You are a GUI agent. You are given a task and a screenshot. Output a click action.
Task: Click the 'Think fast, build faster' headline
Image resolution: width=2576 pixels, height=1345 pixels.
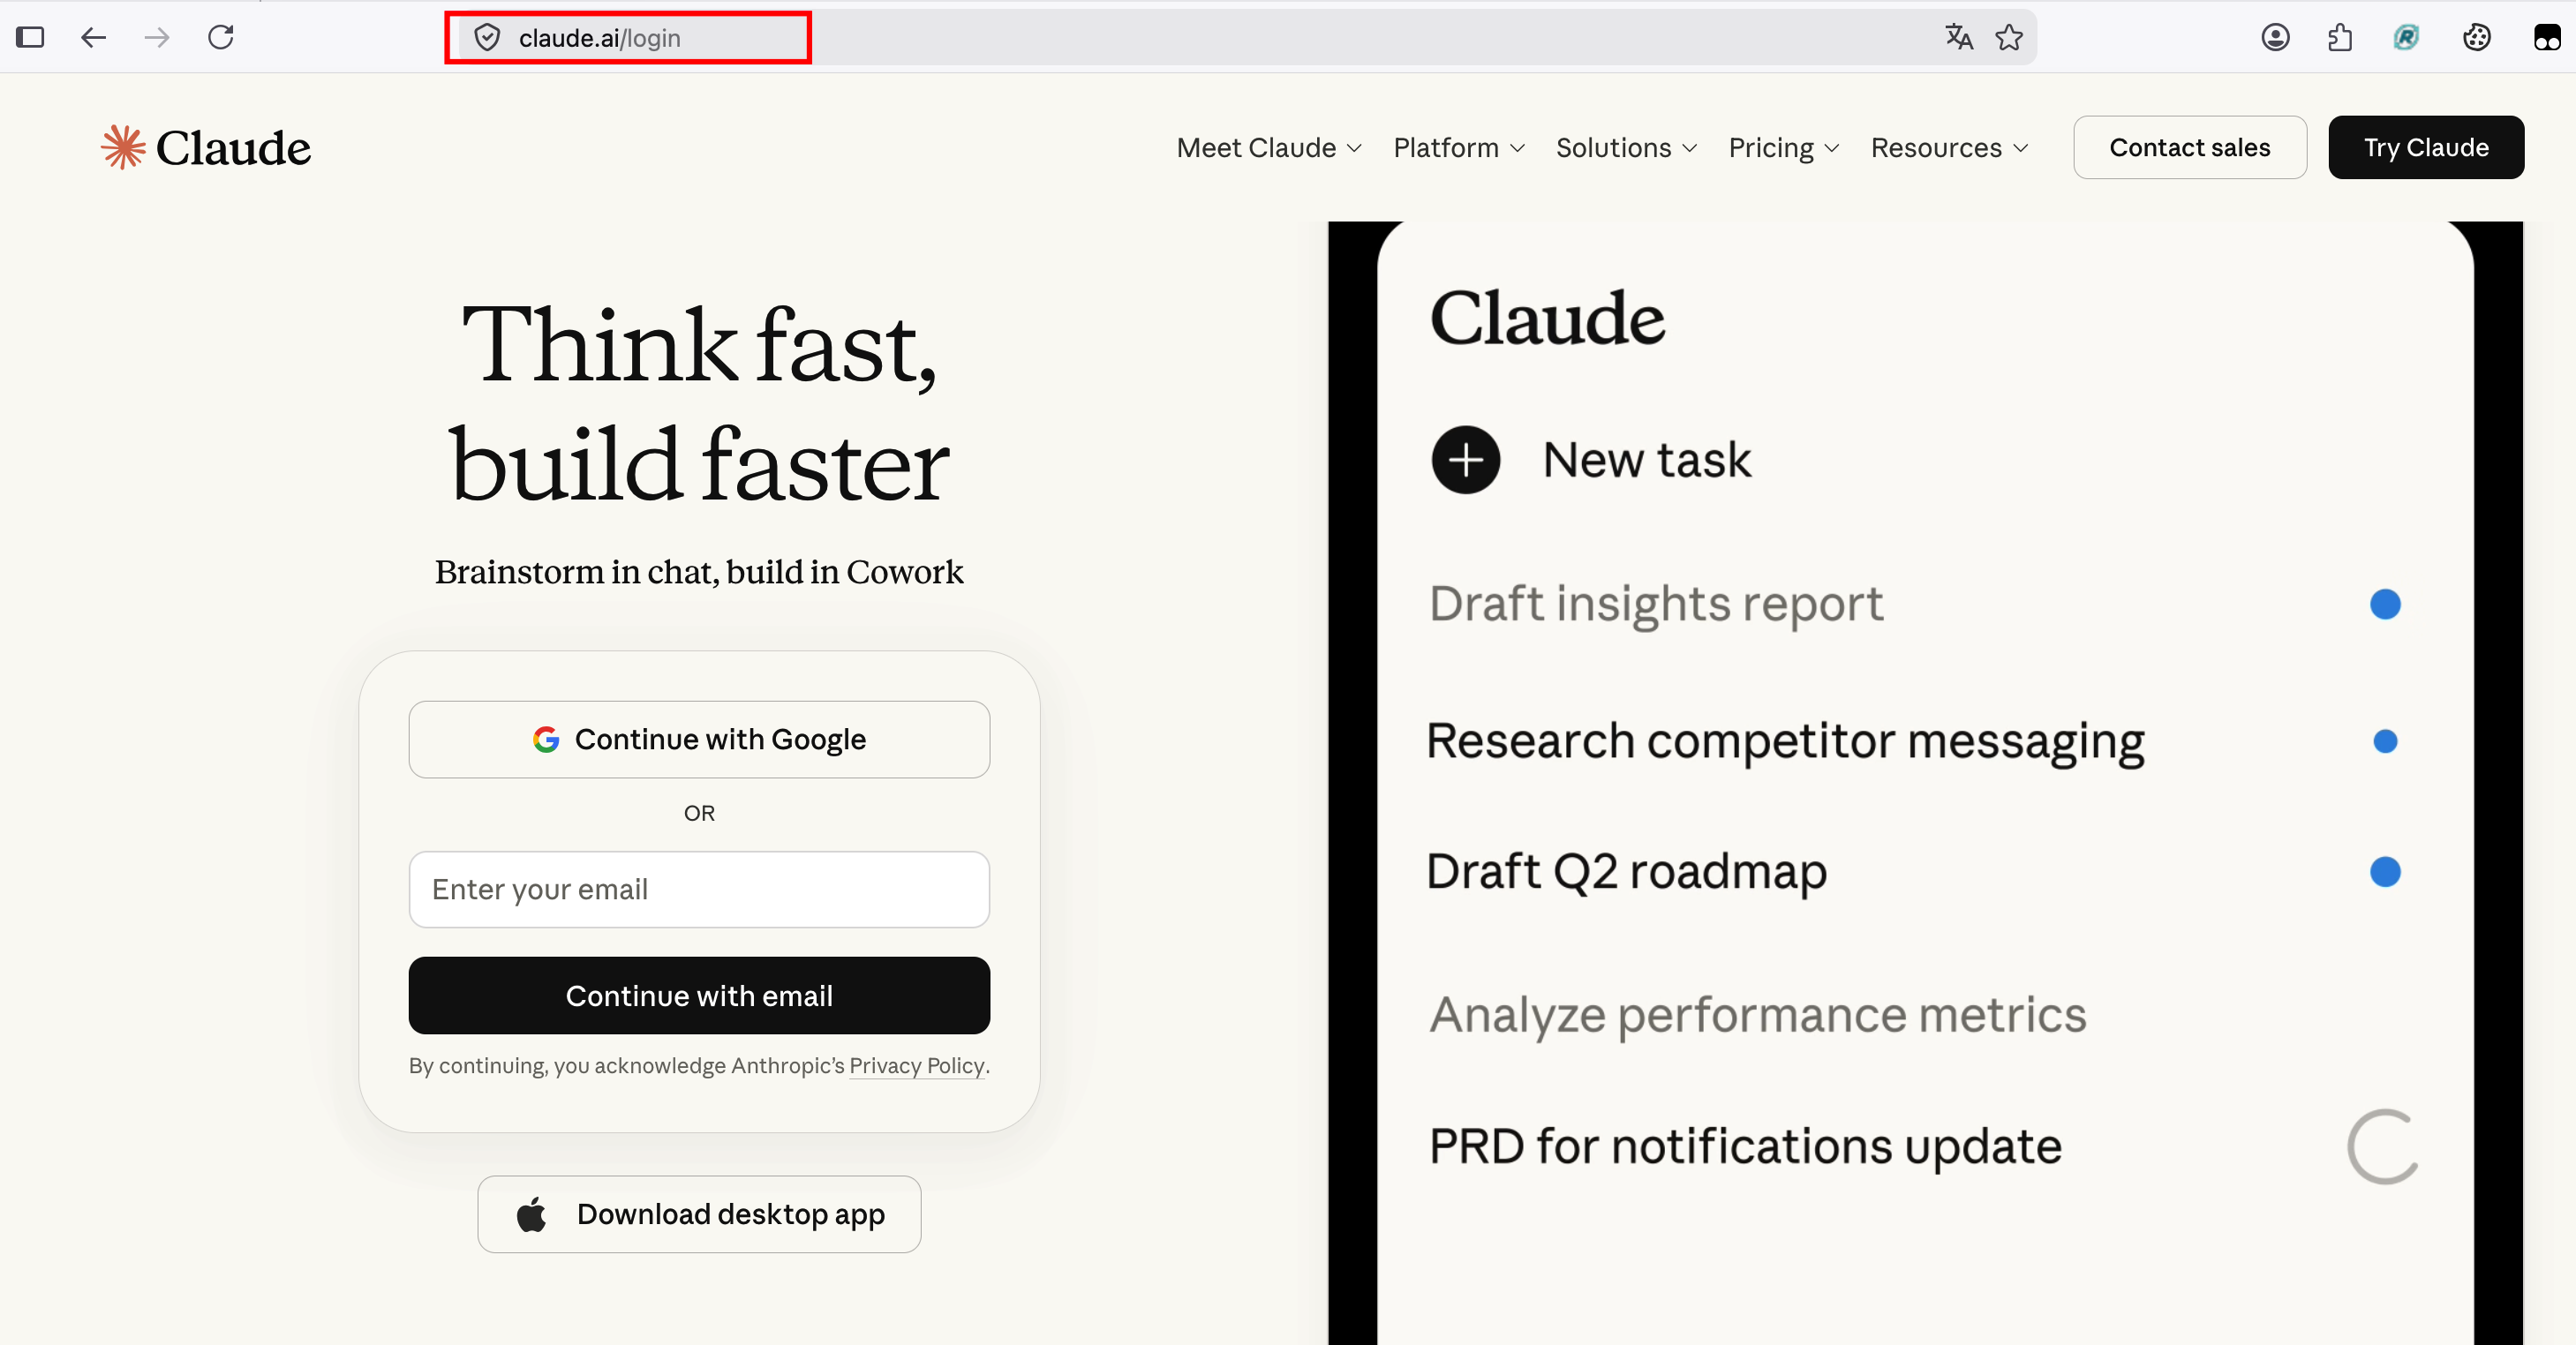pyautogui.click(x=699, y=404)
